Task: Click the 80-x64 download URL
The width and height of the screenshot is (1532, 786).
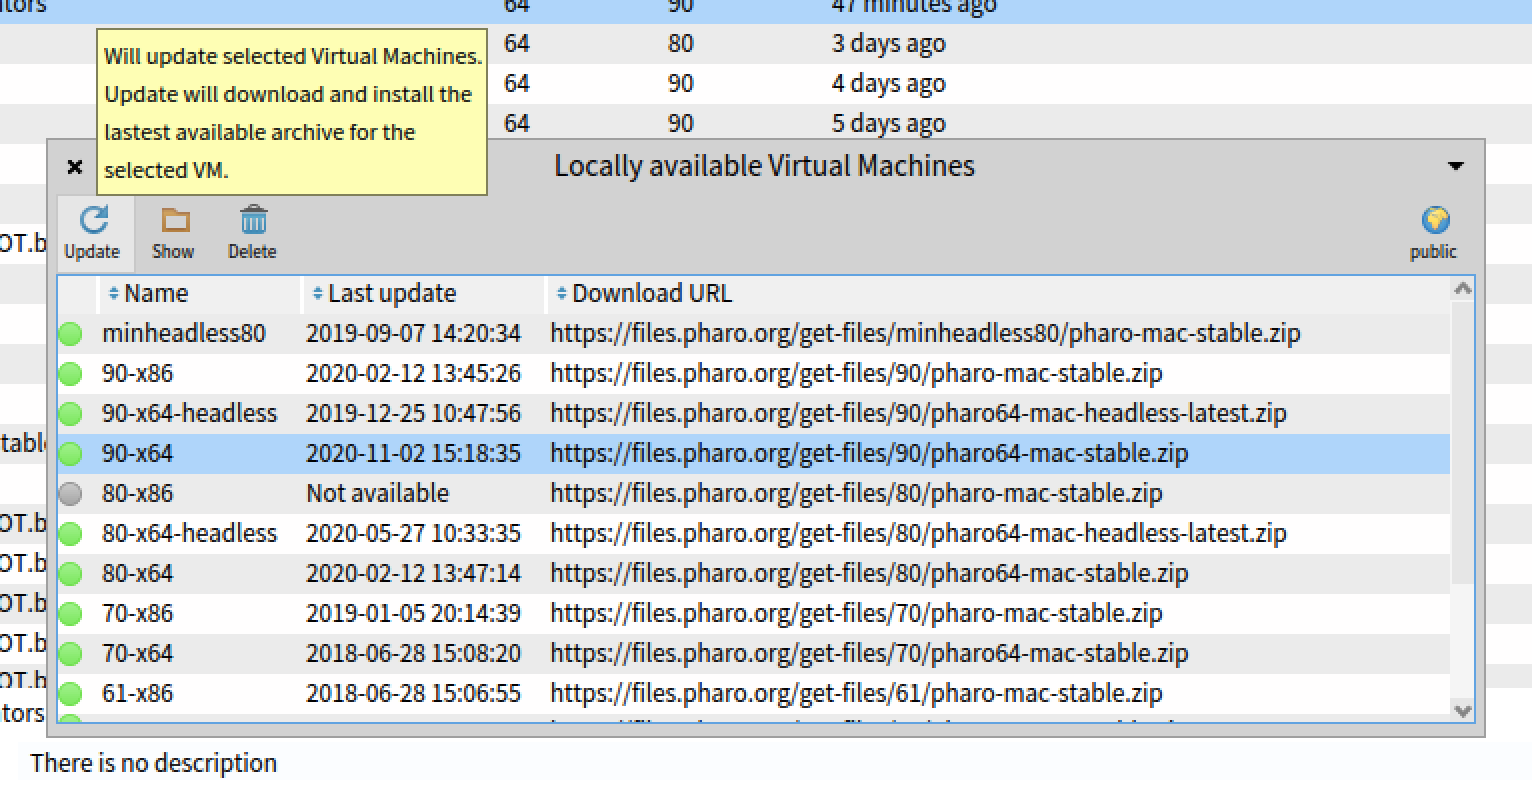Action: click(x=868, y=574)
